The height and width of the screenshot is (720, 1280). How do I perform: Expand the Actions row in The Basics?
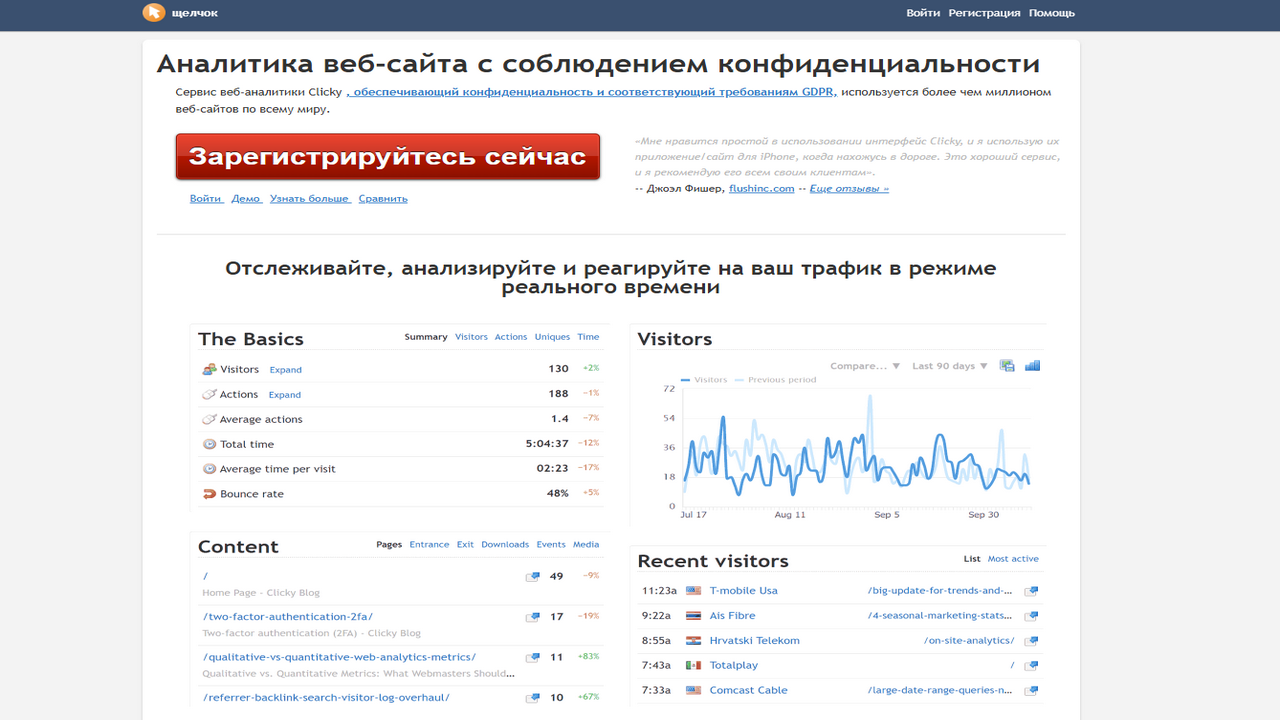pos(285,395)
